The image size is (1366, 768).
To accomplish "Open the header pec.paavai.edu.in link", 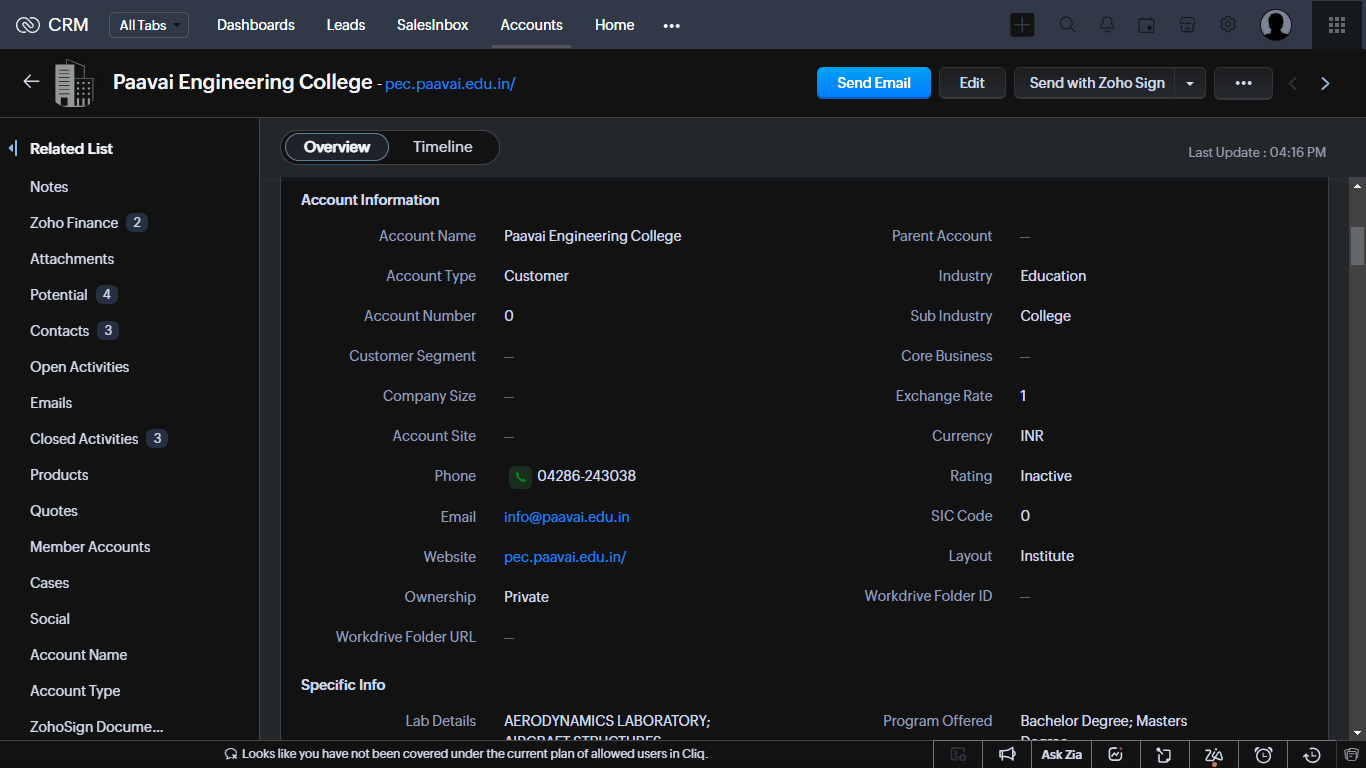I will pos(450,84).
